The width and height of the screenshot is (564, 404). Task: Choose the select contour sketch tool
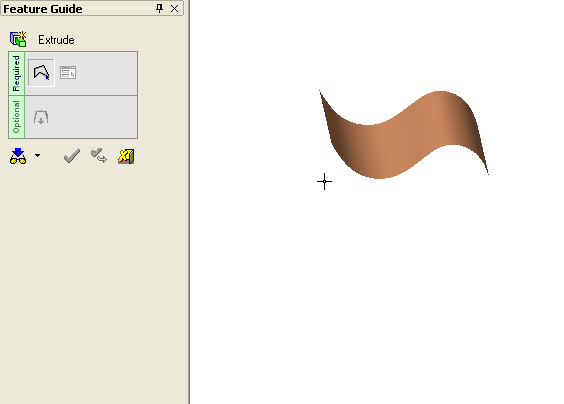[41, 73]
